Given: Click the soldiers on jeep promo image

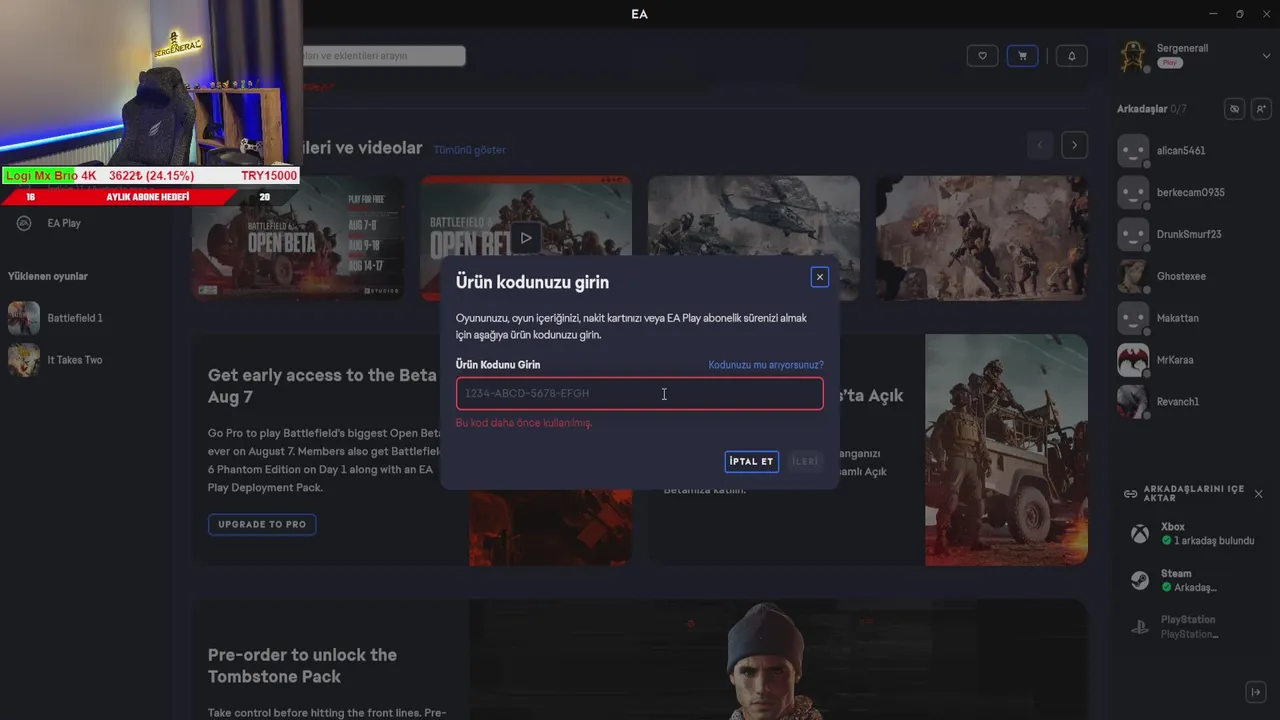Looking at the screenshot, I should point(1006,450).
